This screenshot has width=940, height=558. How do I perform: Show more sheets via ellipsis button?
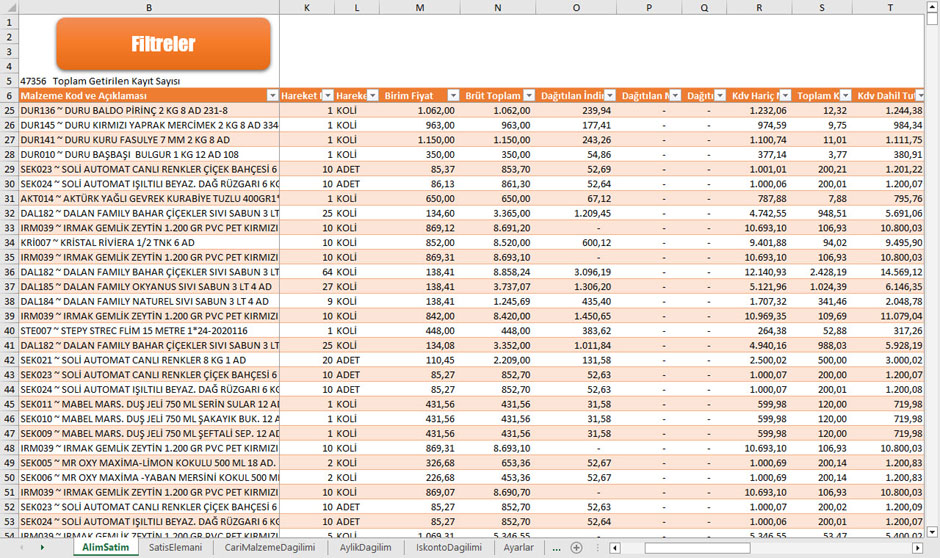pyautogui.click(x=556, y=548)
